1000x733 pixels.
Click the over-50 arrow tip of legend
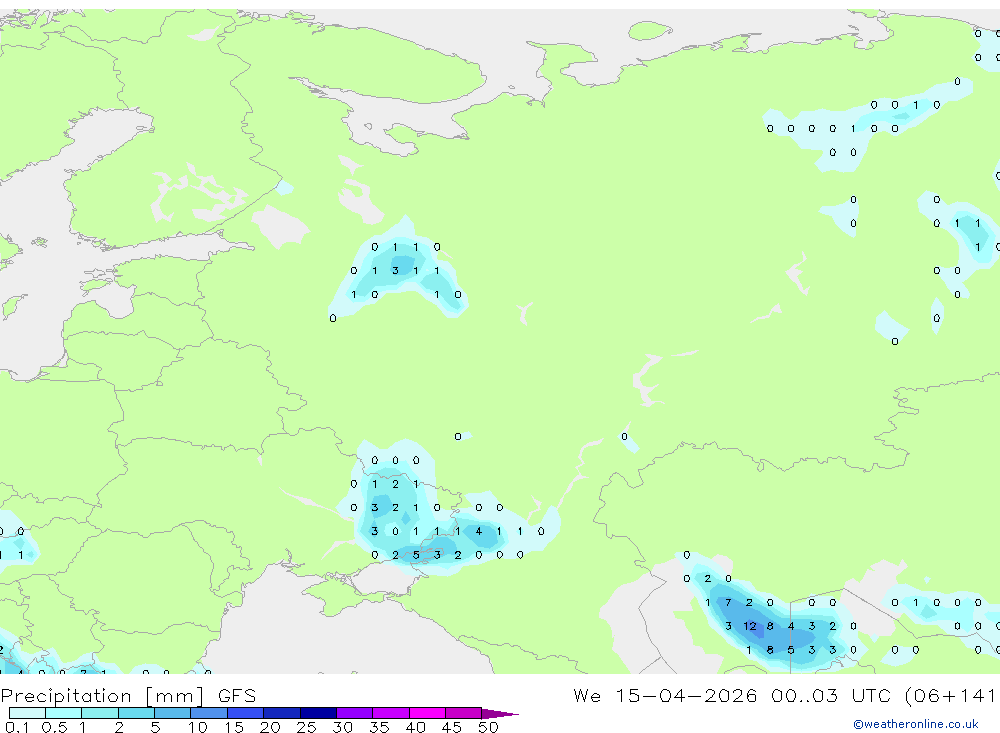500,713
